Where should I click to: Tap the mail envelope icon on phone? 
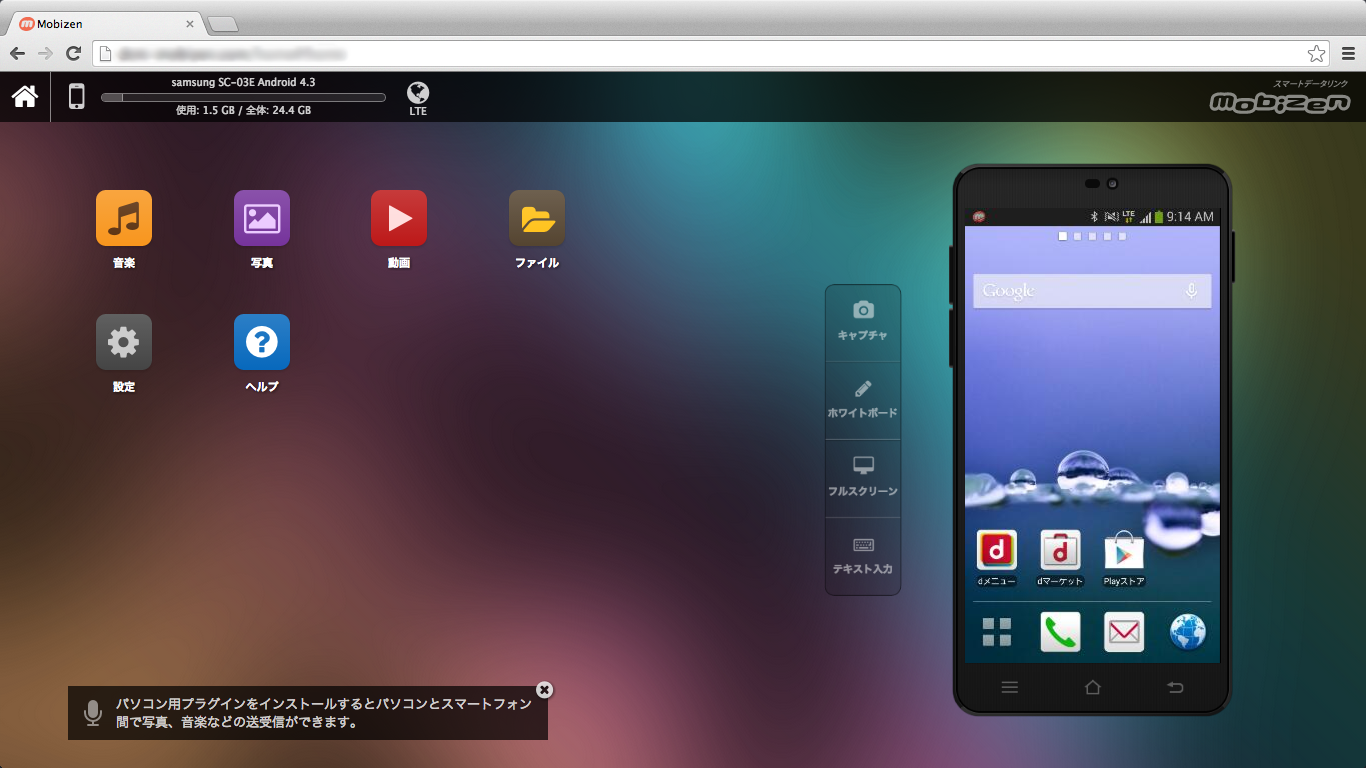pyautogui.click(x=1124, y=632)
